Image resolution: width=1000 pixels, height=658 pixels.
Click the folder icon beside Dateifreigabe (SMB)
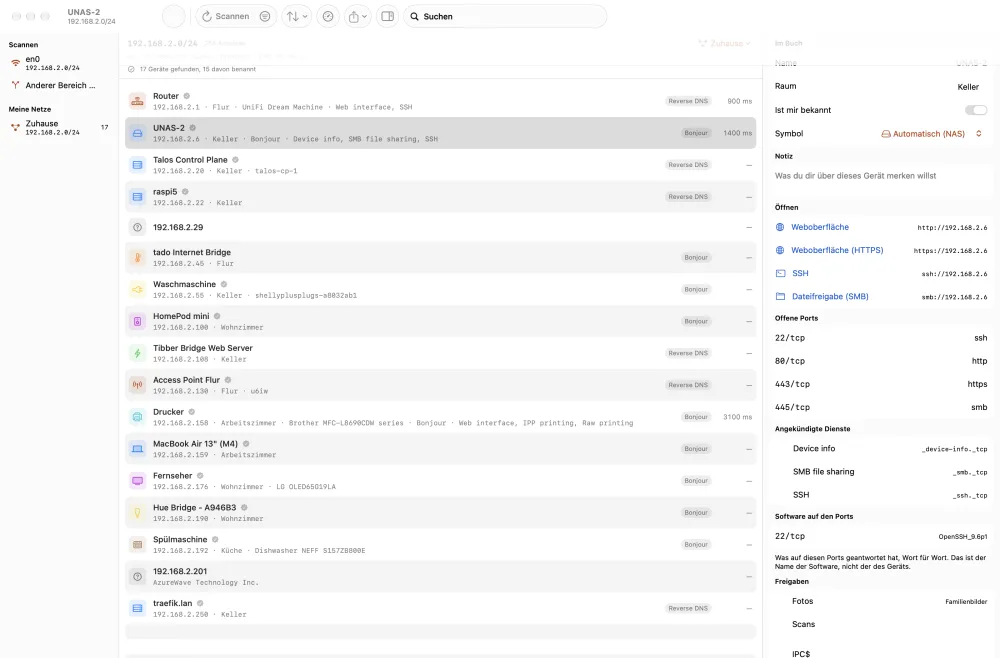[x=780, y=296]
